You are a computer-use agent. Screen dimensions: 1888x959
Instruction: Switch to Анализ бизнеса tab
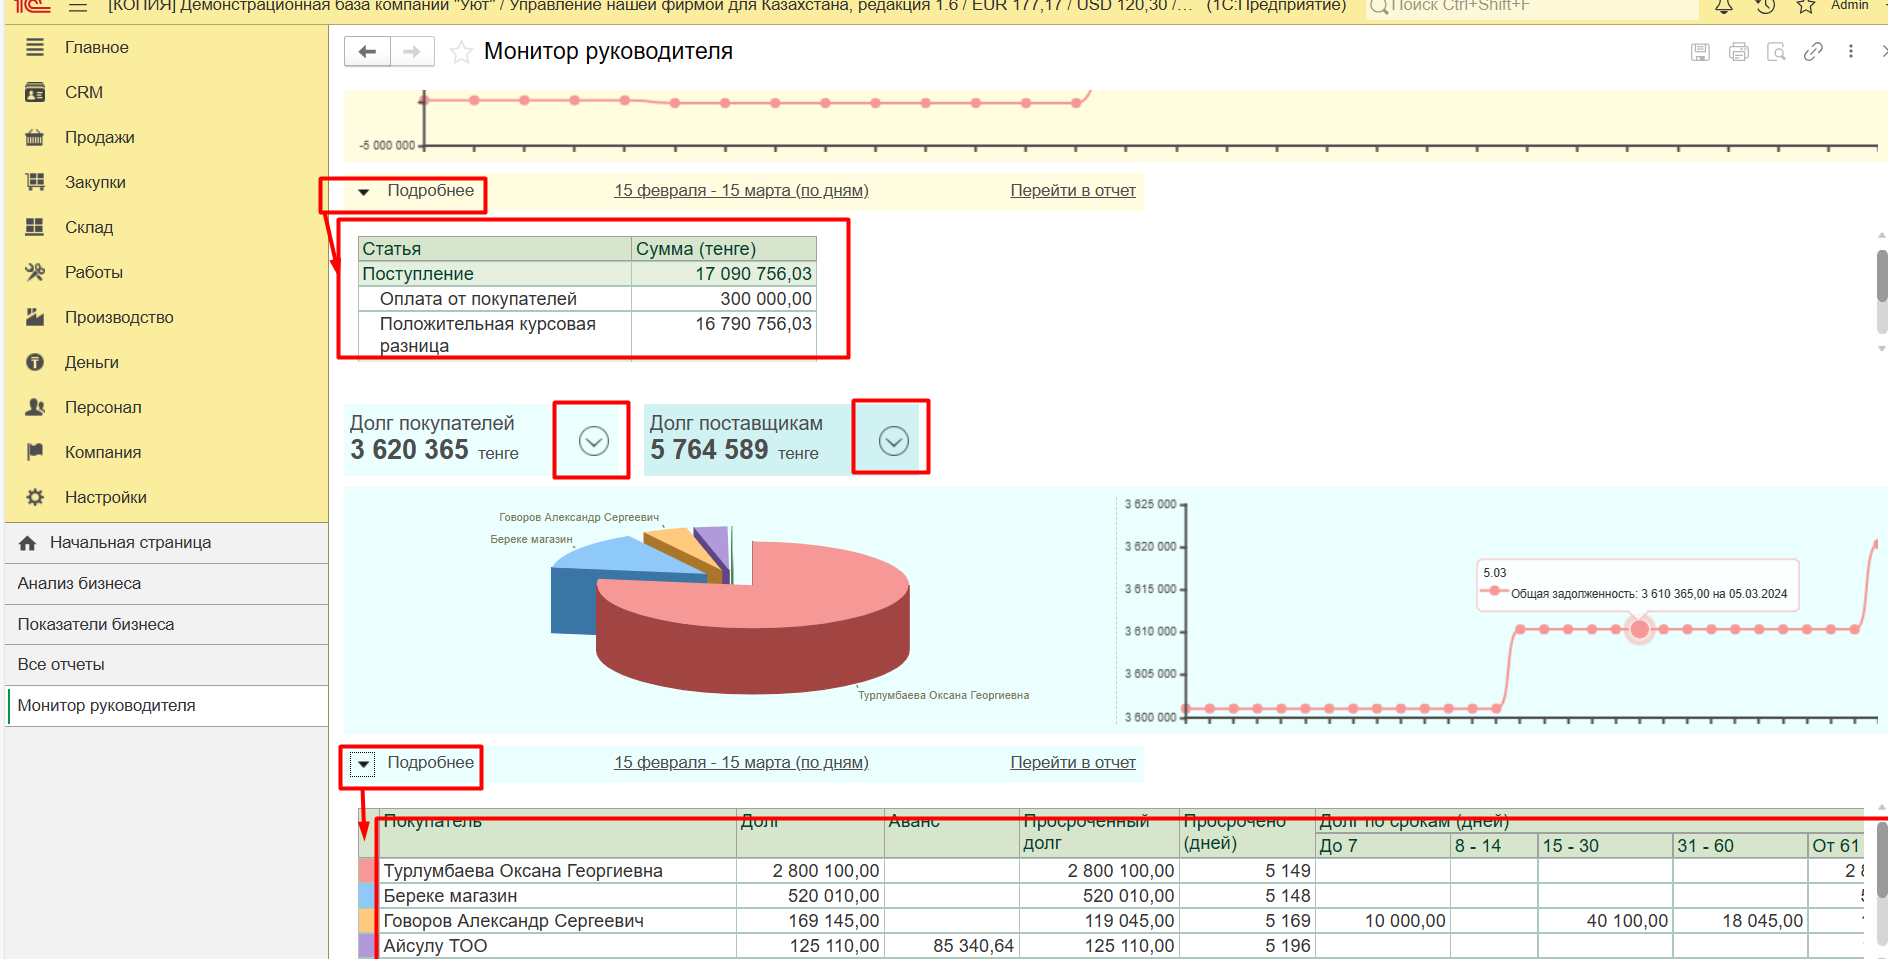click(x=79, y=584)
